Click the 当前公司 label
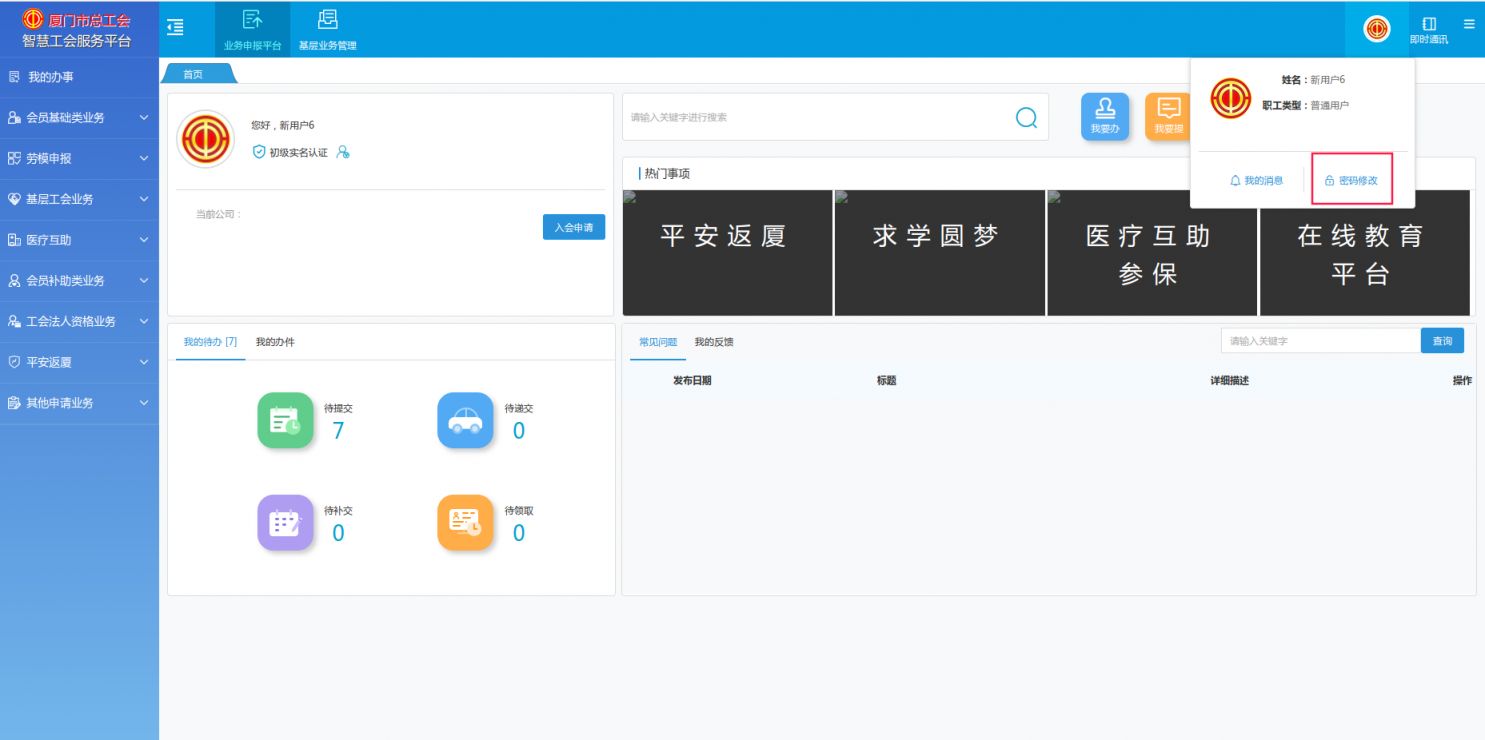The width and height of the screenshot is (1485, 740). point(219,214)
